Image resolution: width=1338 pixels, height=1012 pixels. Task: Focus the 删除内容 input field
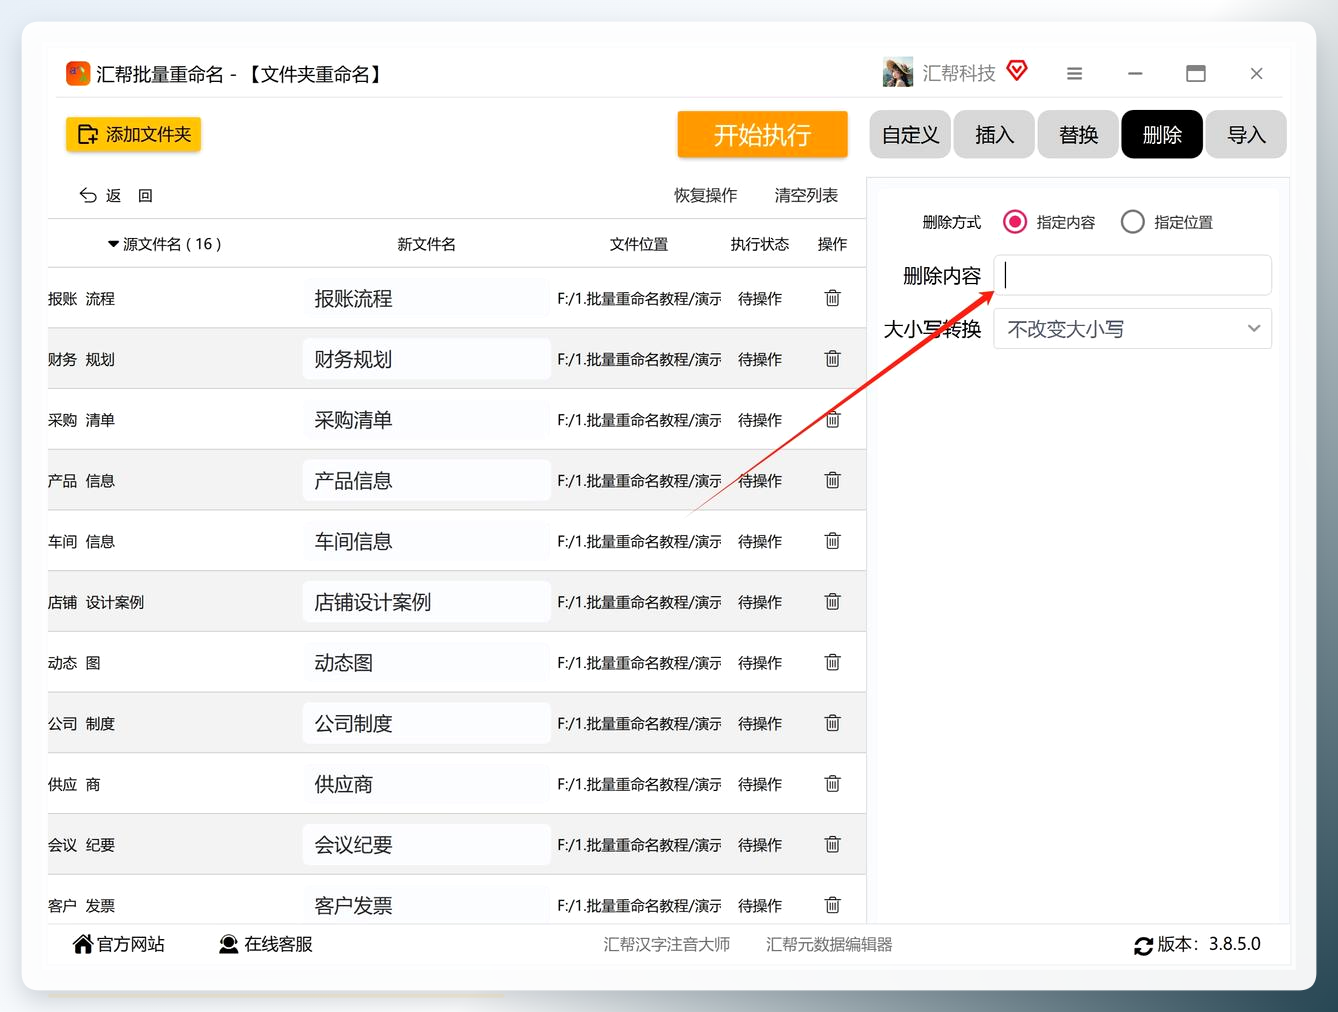1133,275
